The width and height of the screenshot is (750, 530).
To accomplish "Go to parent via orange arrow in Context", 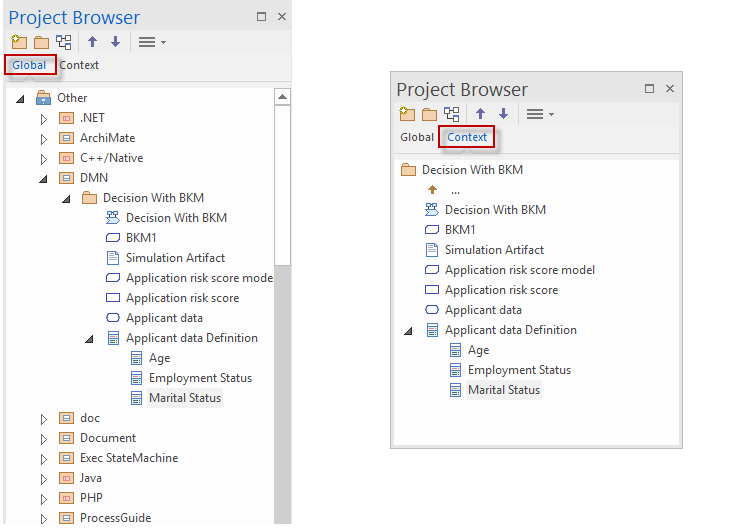I will pos(432,190).
